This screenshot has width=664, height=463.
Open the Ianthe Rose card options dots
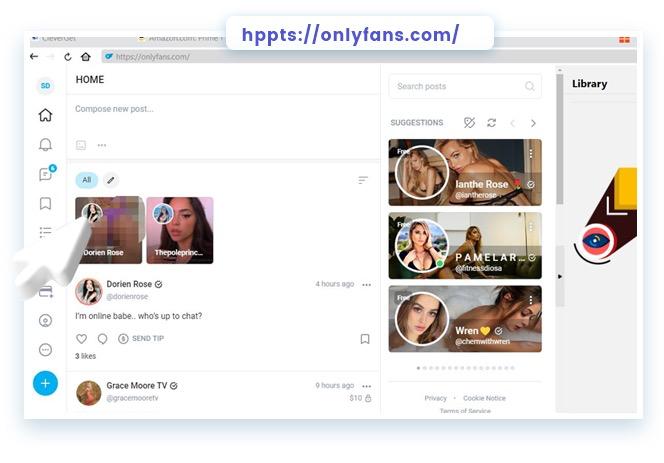point(531,153)
